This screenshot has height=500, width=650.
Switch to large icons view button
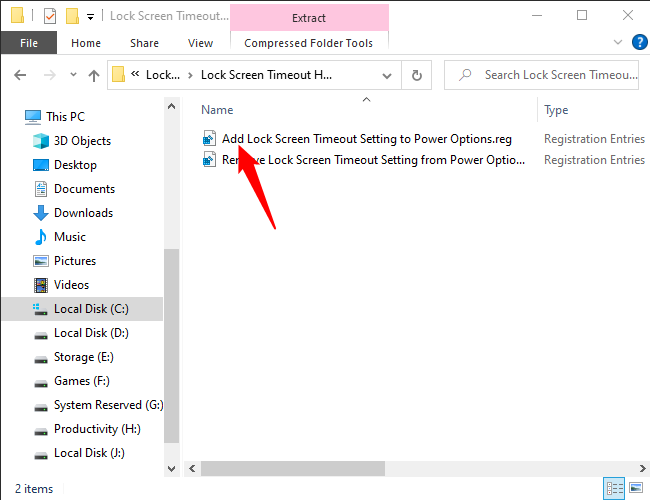(637, 489)
